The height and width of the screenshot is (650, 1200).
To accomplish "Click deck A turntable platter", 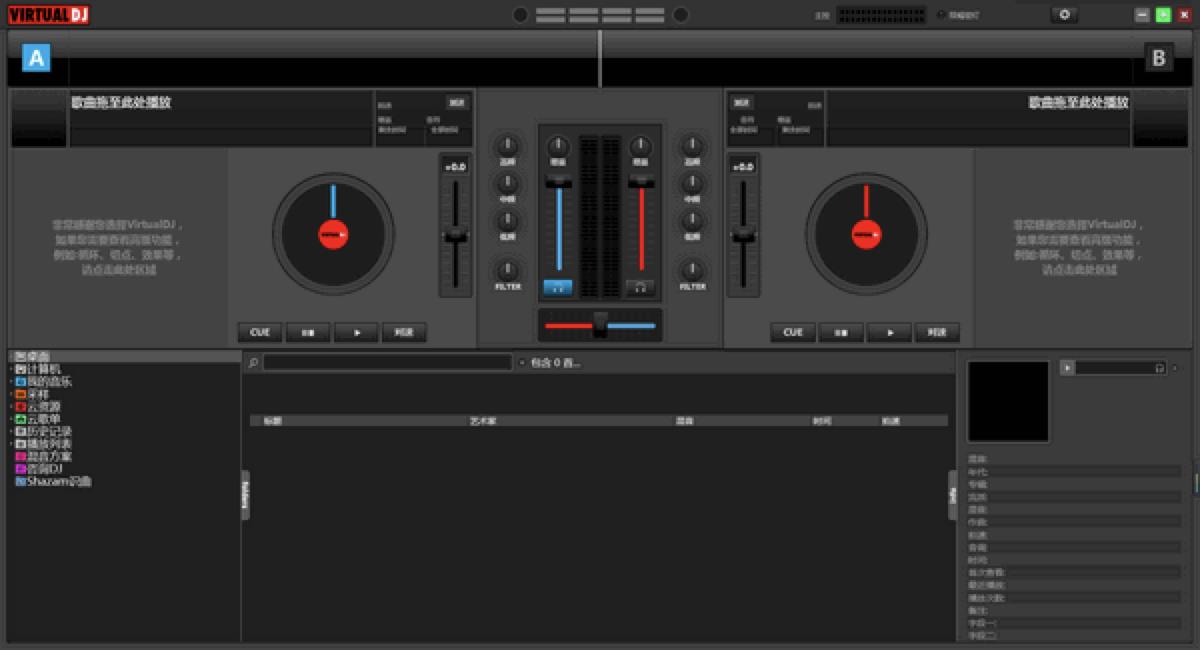I will [x=333, y=234].
